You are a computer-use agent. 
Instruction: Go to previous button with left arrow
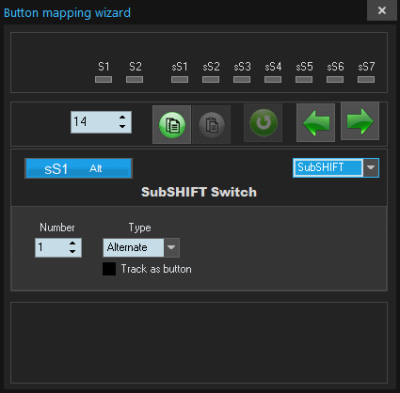[315, 123]
